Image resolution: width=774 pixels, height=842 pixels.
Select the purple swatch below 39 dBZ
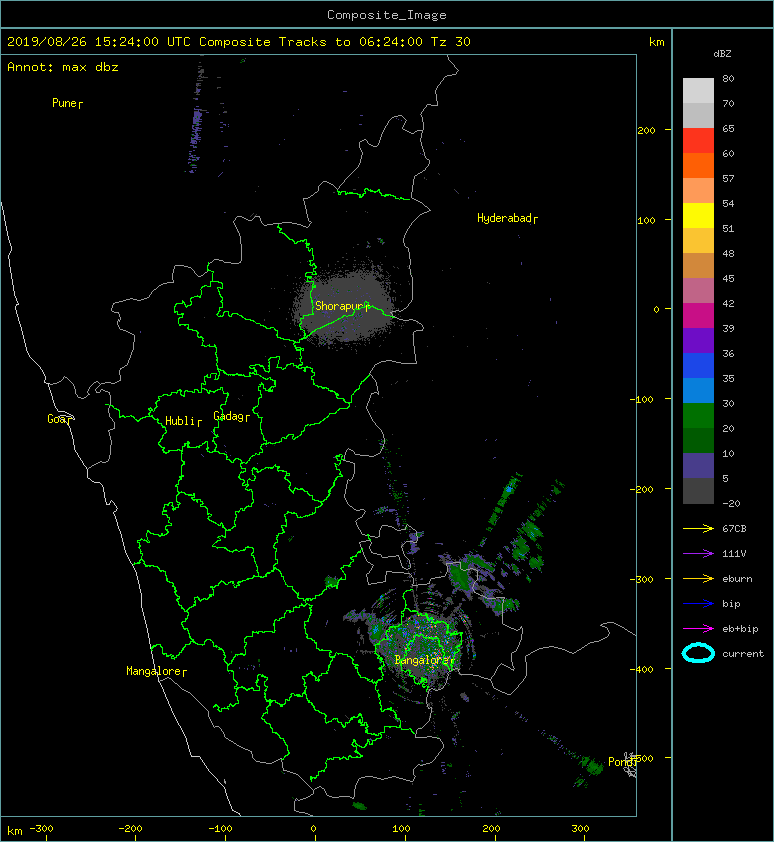(698, 340)
